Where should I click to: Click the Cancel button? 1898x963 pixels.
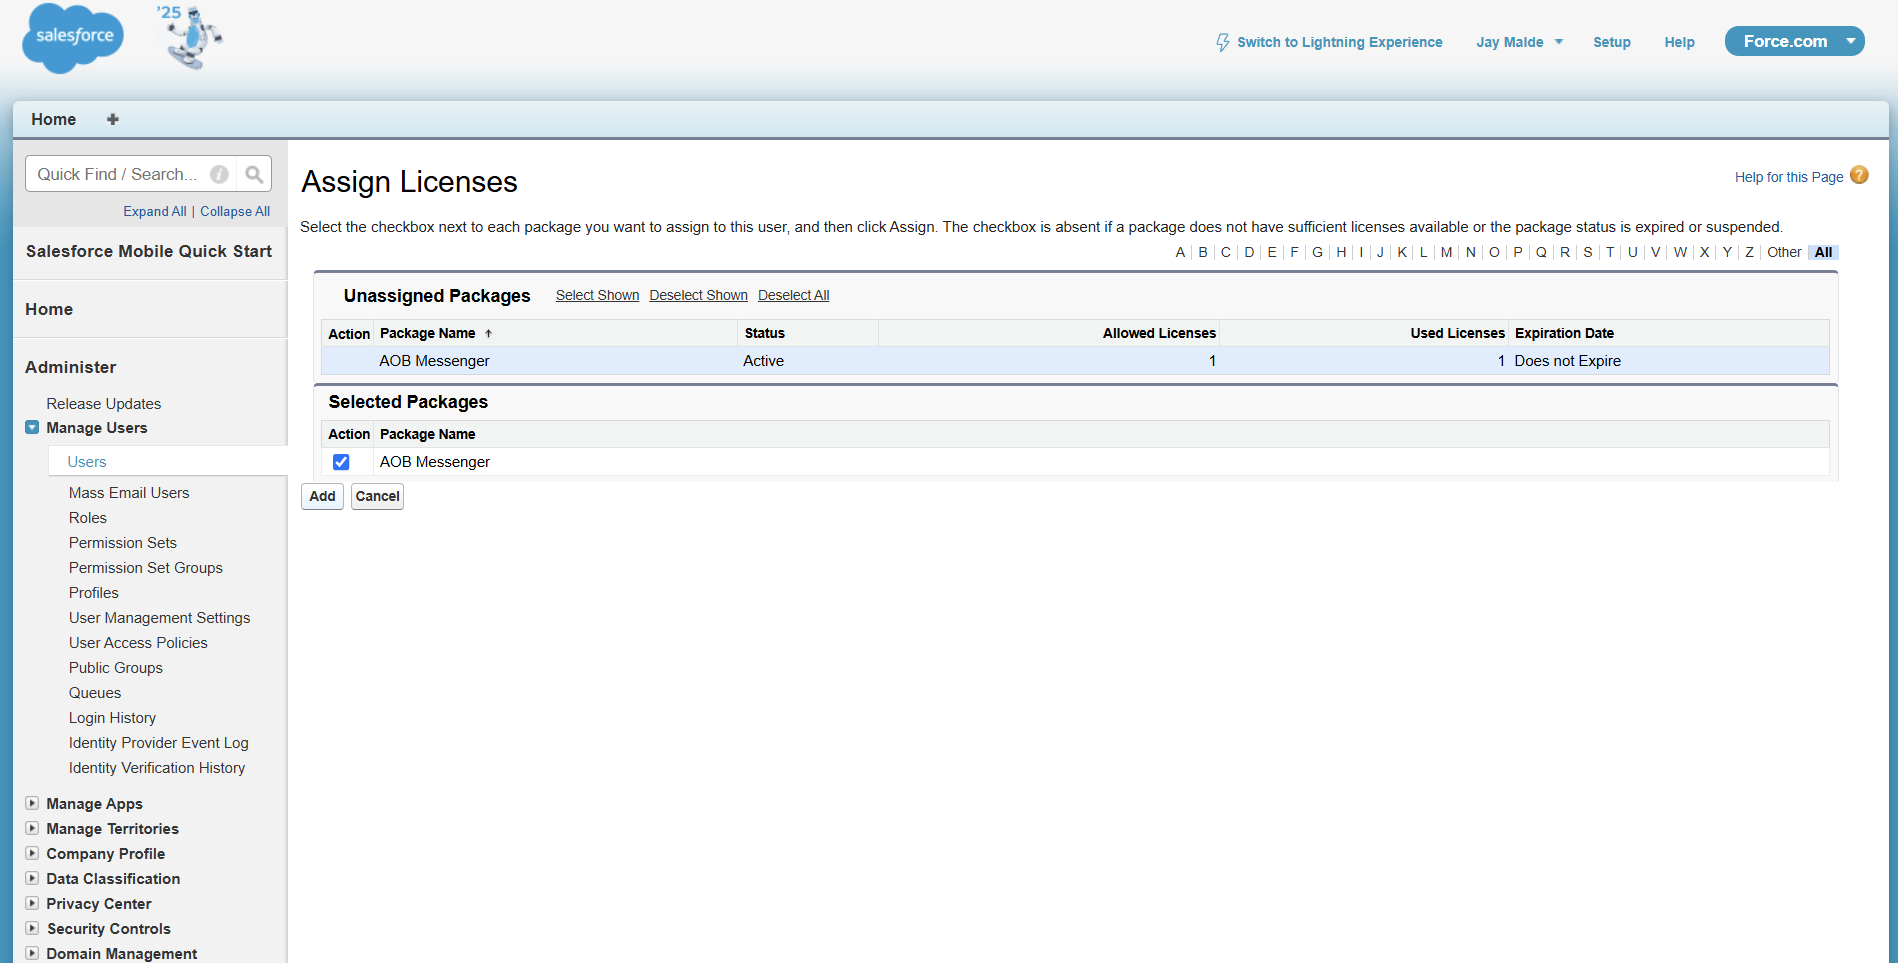[x=377, y=496]
